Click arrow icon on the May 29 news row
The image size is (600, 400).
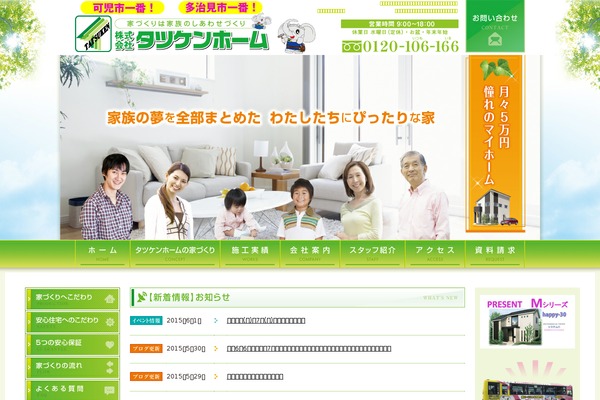[216, 377]
